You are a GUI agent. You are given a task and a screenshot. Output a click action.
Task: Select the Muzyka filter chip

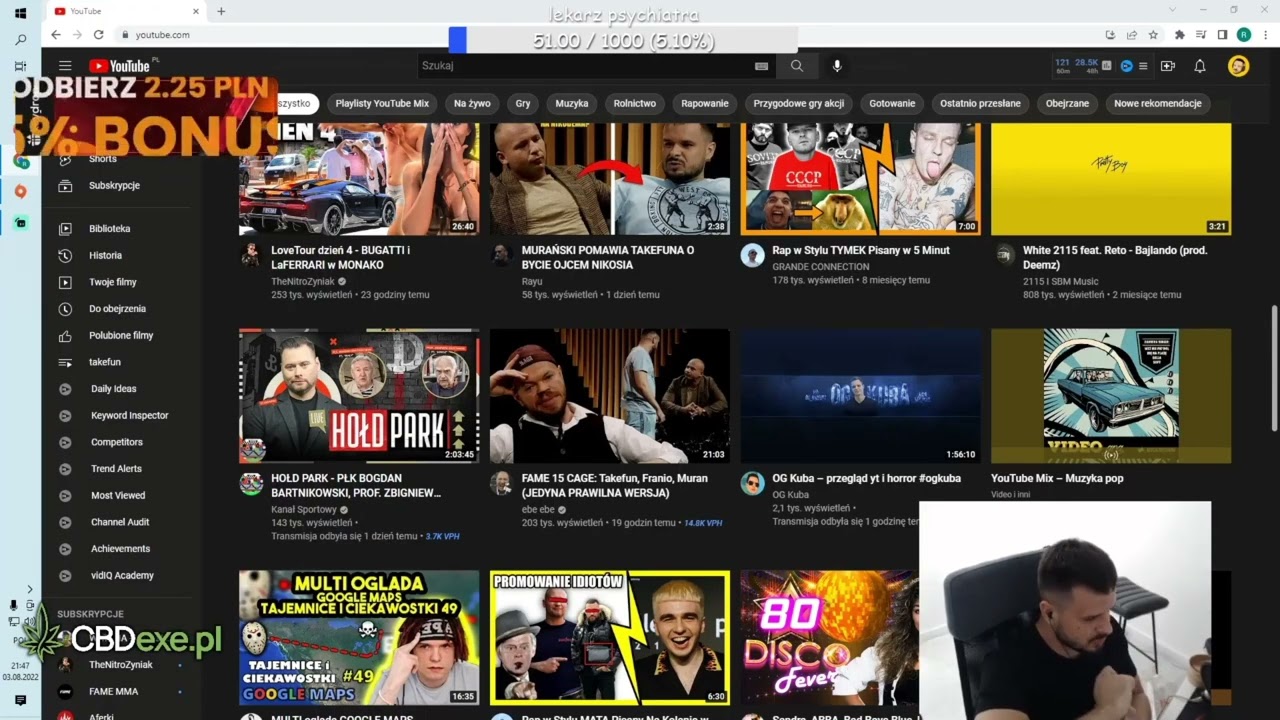(572, 103)
